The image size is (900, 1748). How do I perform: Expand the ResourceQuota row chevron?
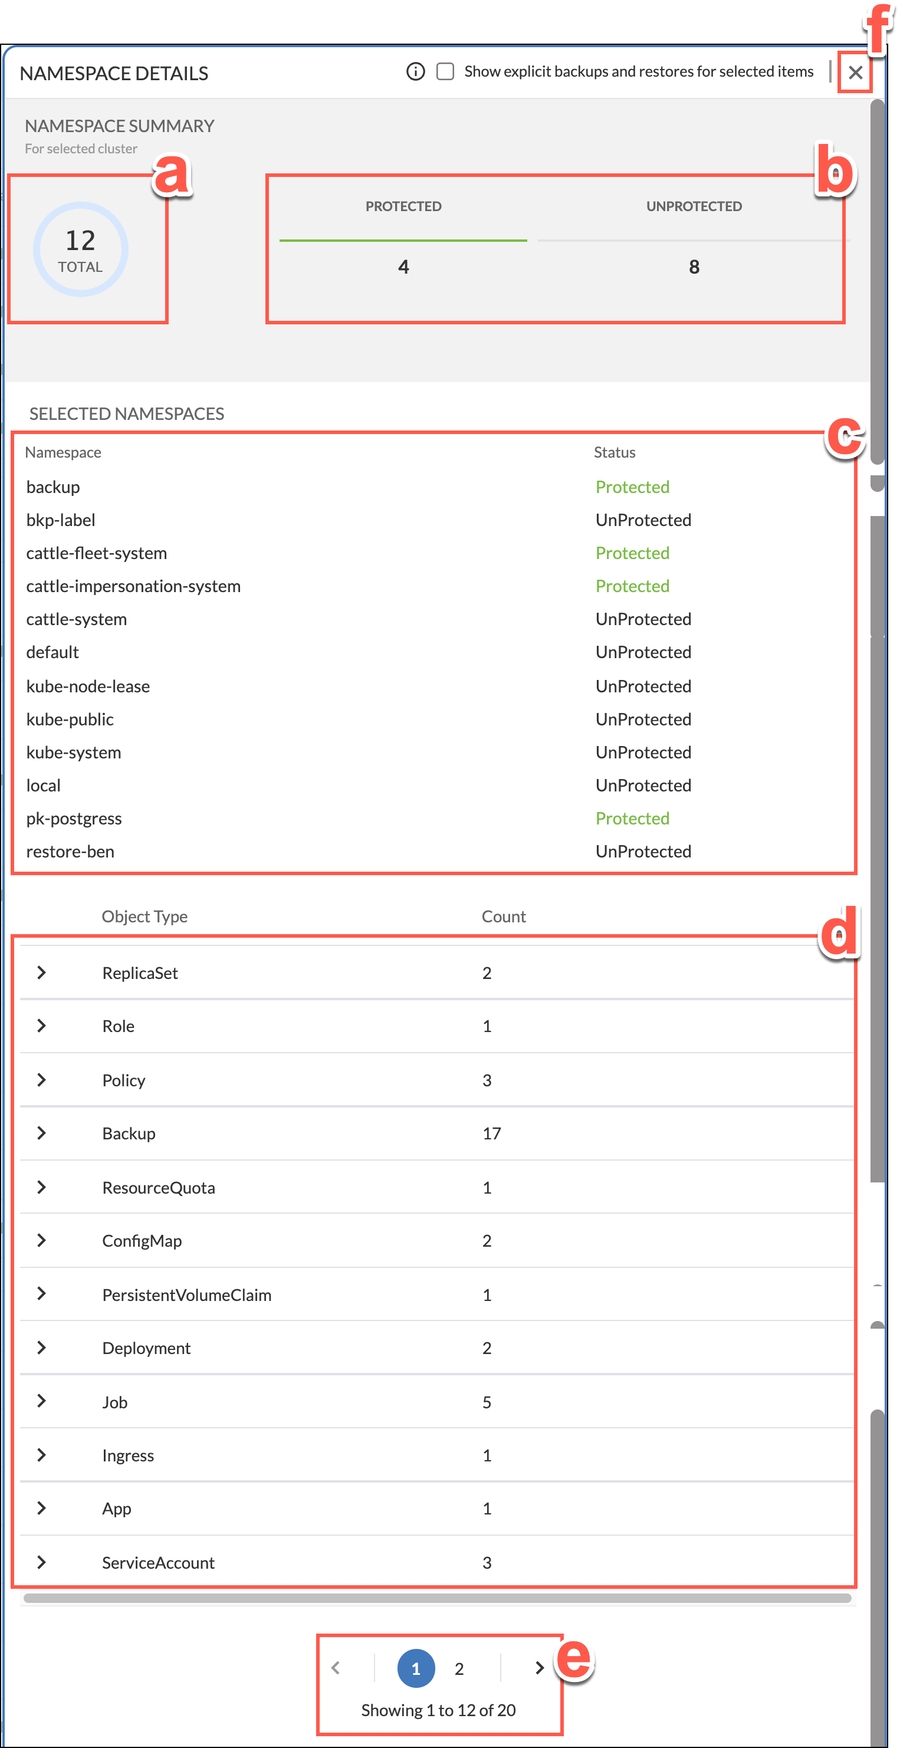pyautogui.click(x=42, y=1187)
